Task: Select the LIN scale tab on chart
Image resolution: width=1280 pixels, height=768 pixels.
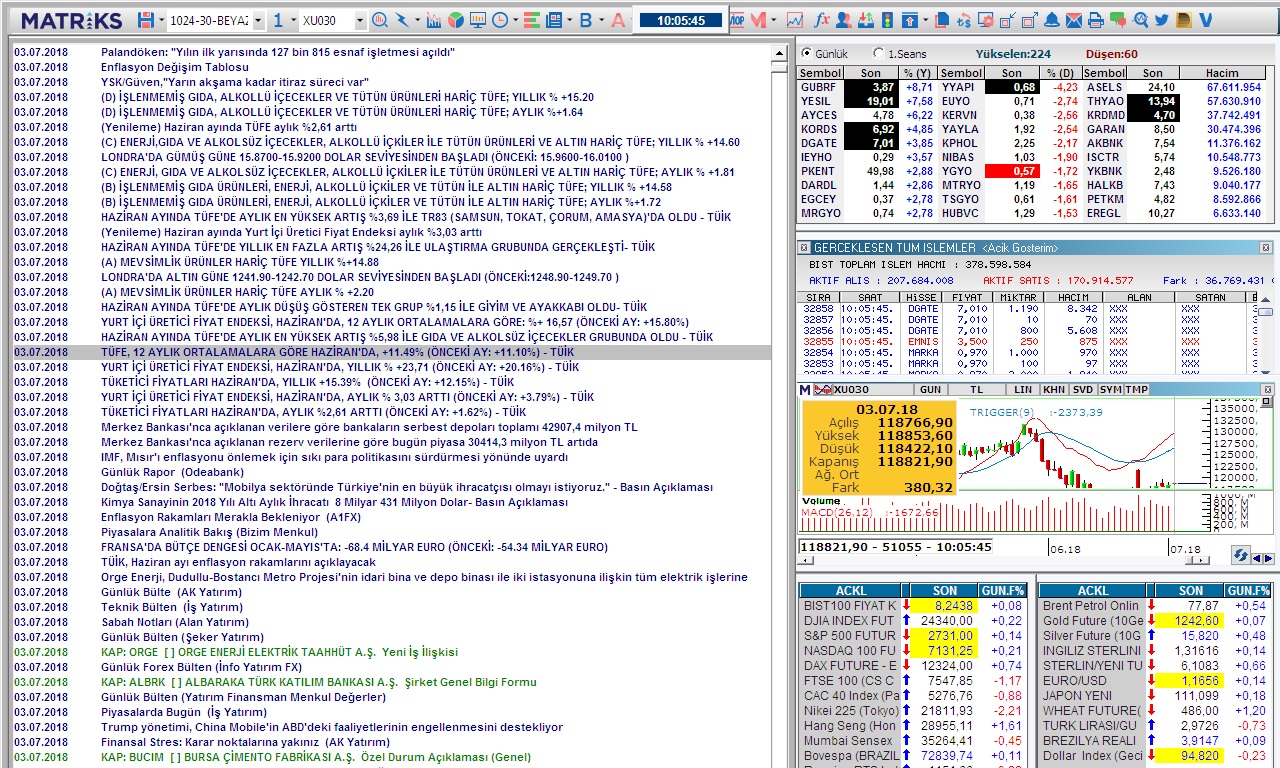Action: tap(1022, 389)
